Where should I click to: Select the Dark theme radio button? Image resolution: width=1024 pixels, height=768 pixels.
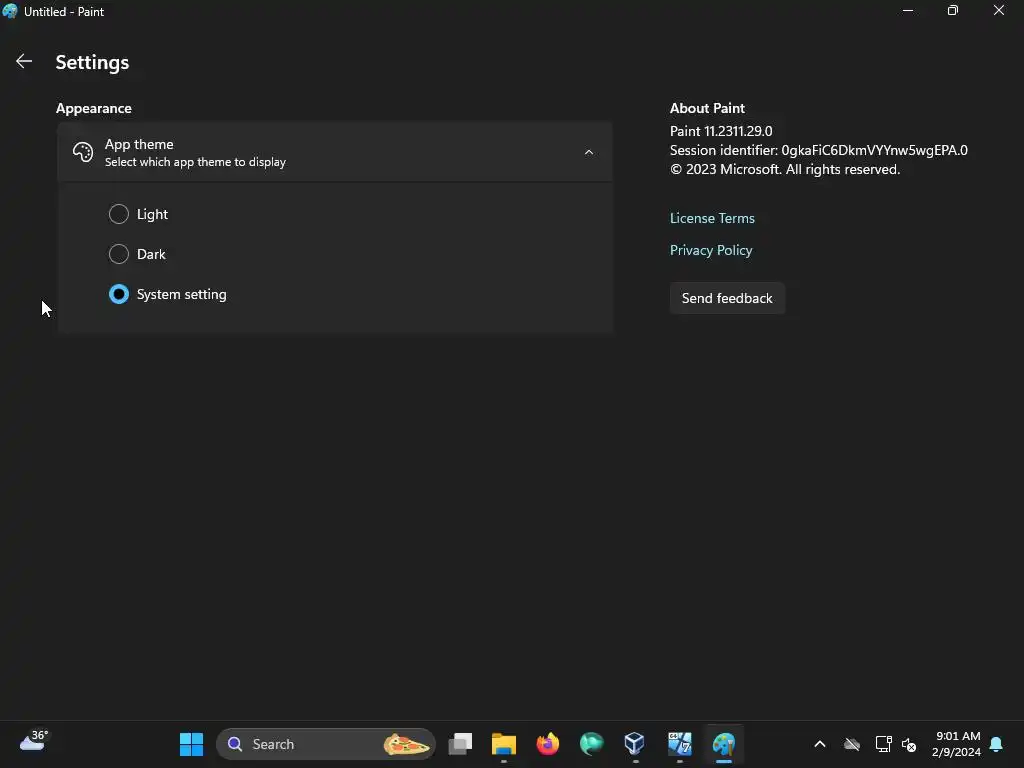(x=119, y=254)
